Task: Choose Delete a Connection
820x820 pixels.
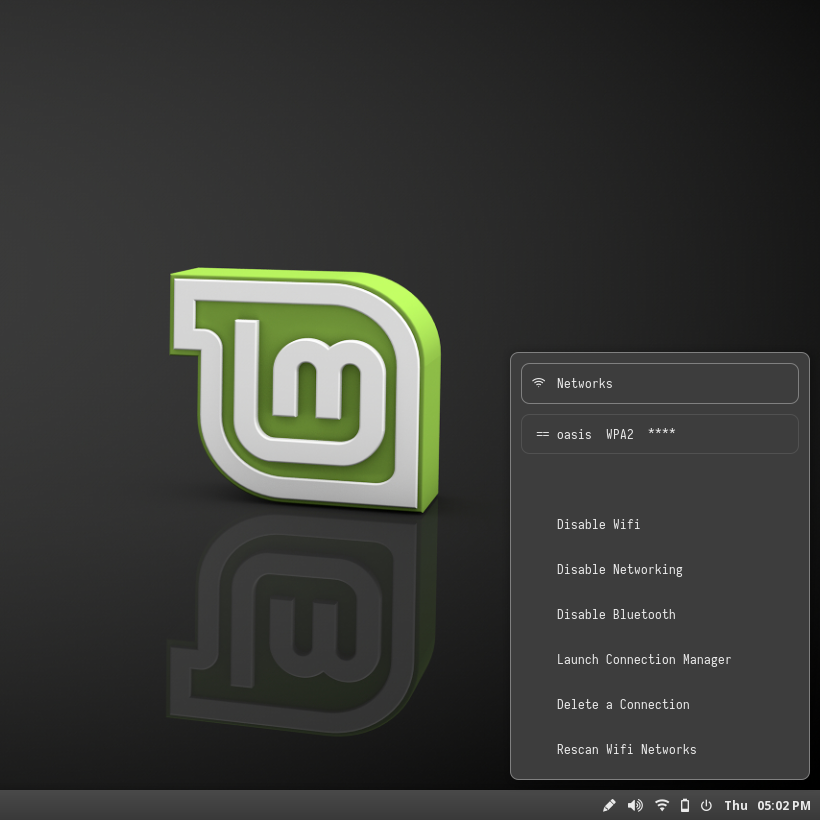Action: [623, 704]
